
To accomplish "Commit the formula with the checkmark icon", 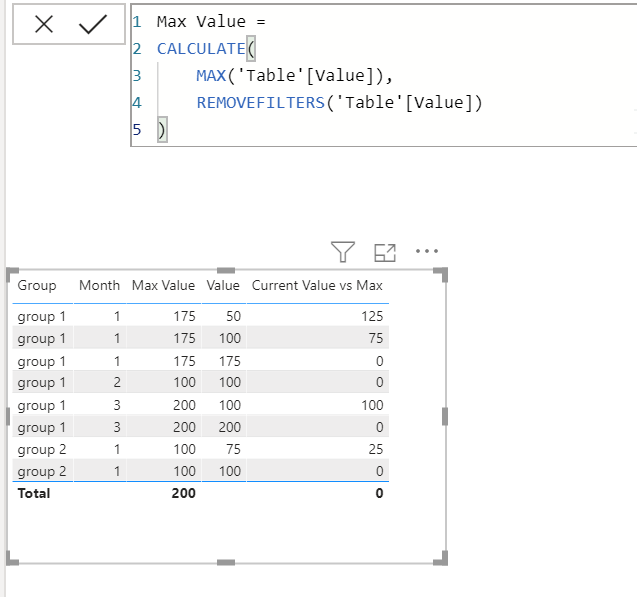I will pyautogui.click(x=93, y=24).
